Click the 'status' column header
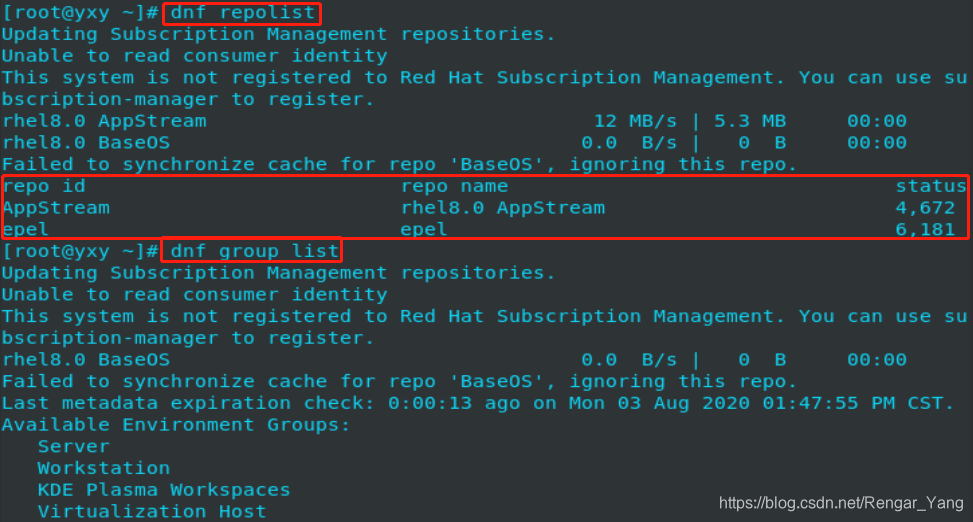Screen dimensions: 973x522 (931, 186)
